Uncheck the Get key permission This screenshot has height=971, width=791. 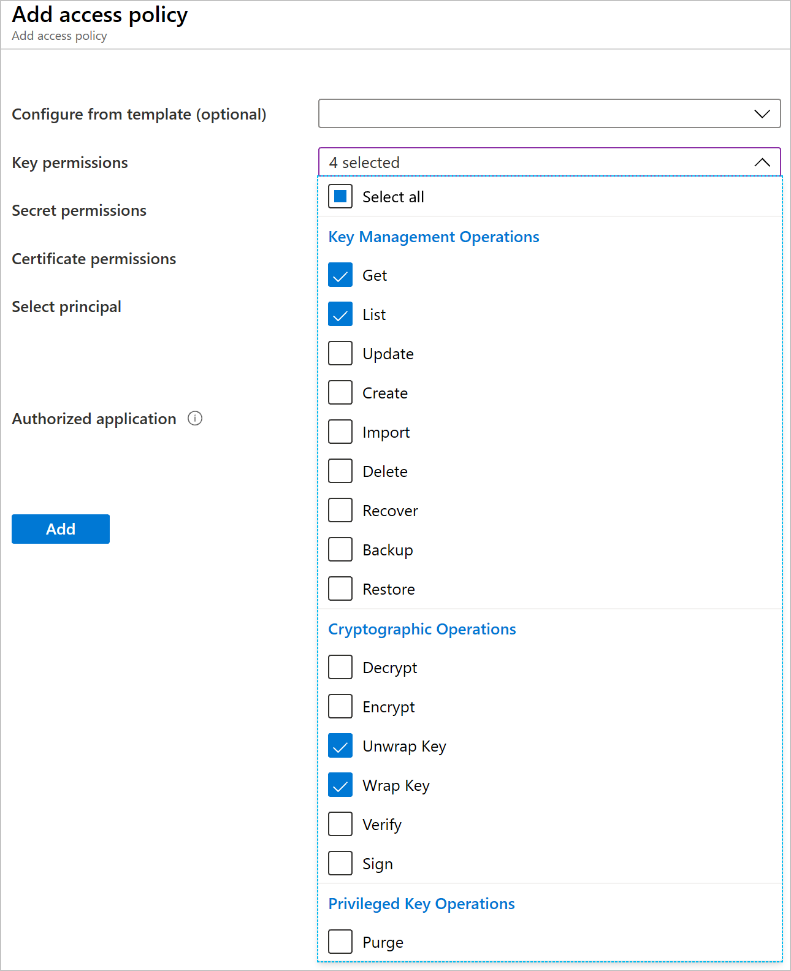pyautogui.click(x=341, y=276)
